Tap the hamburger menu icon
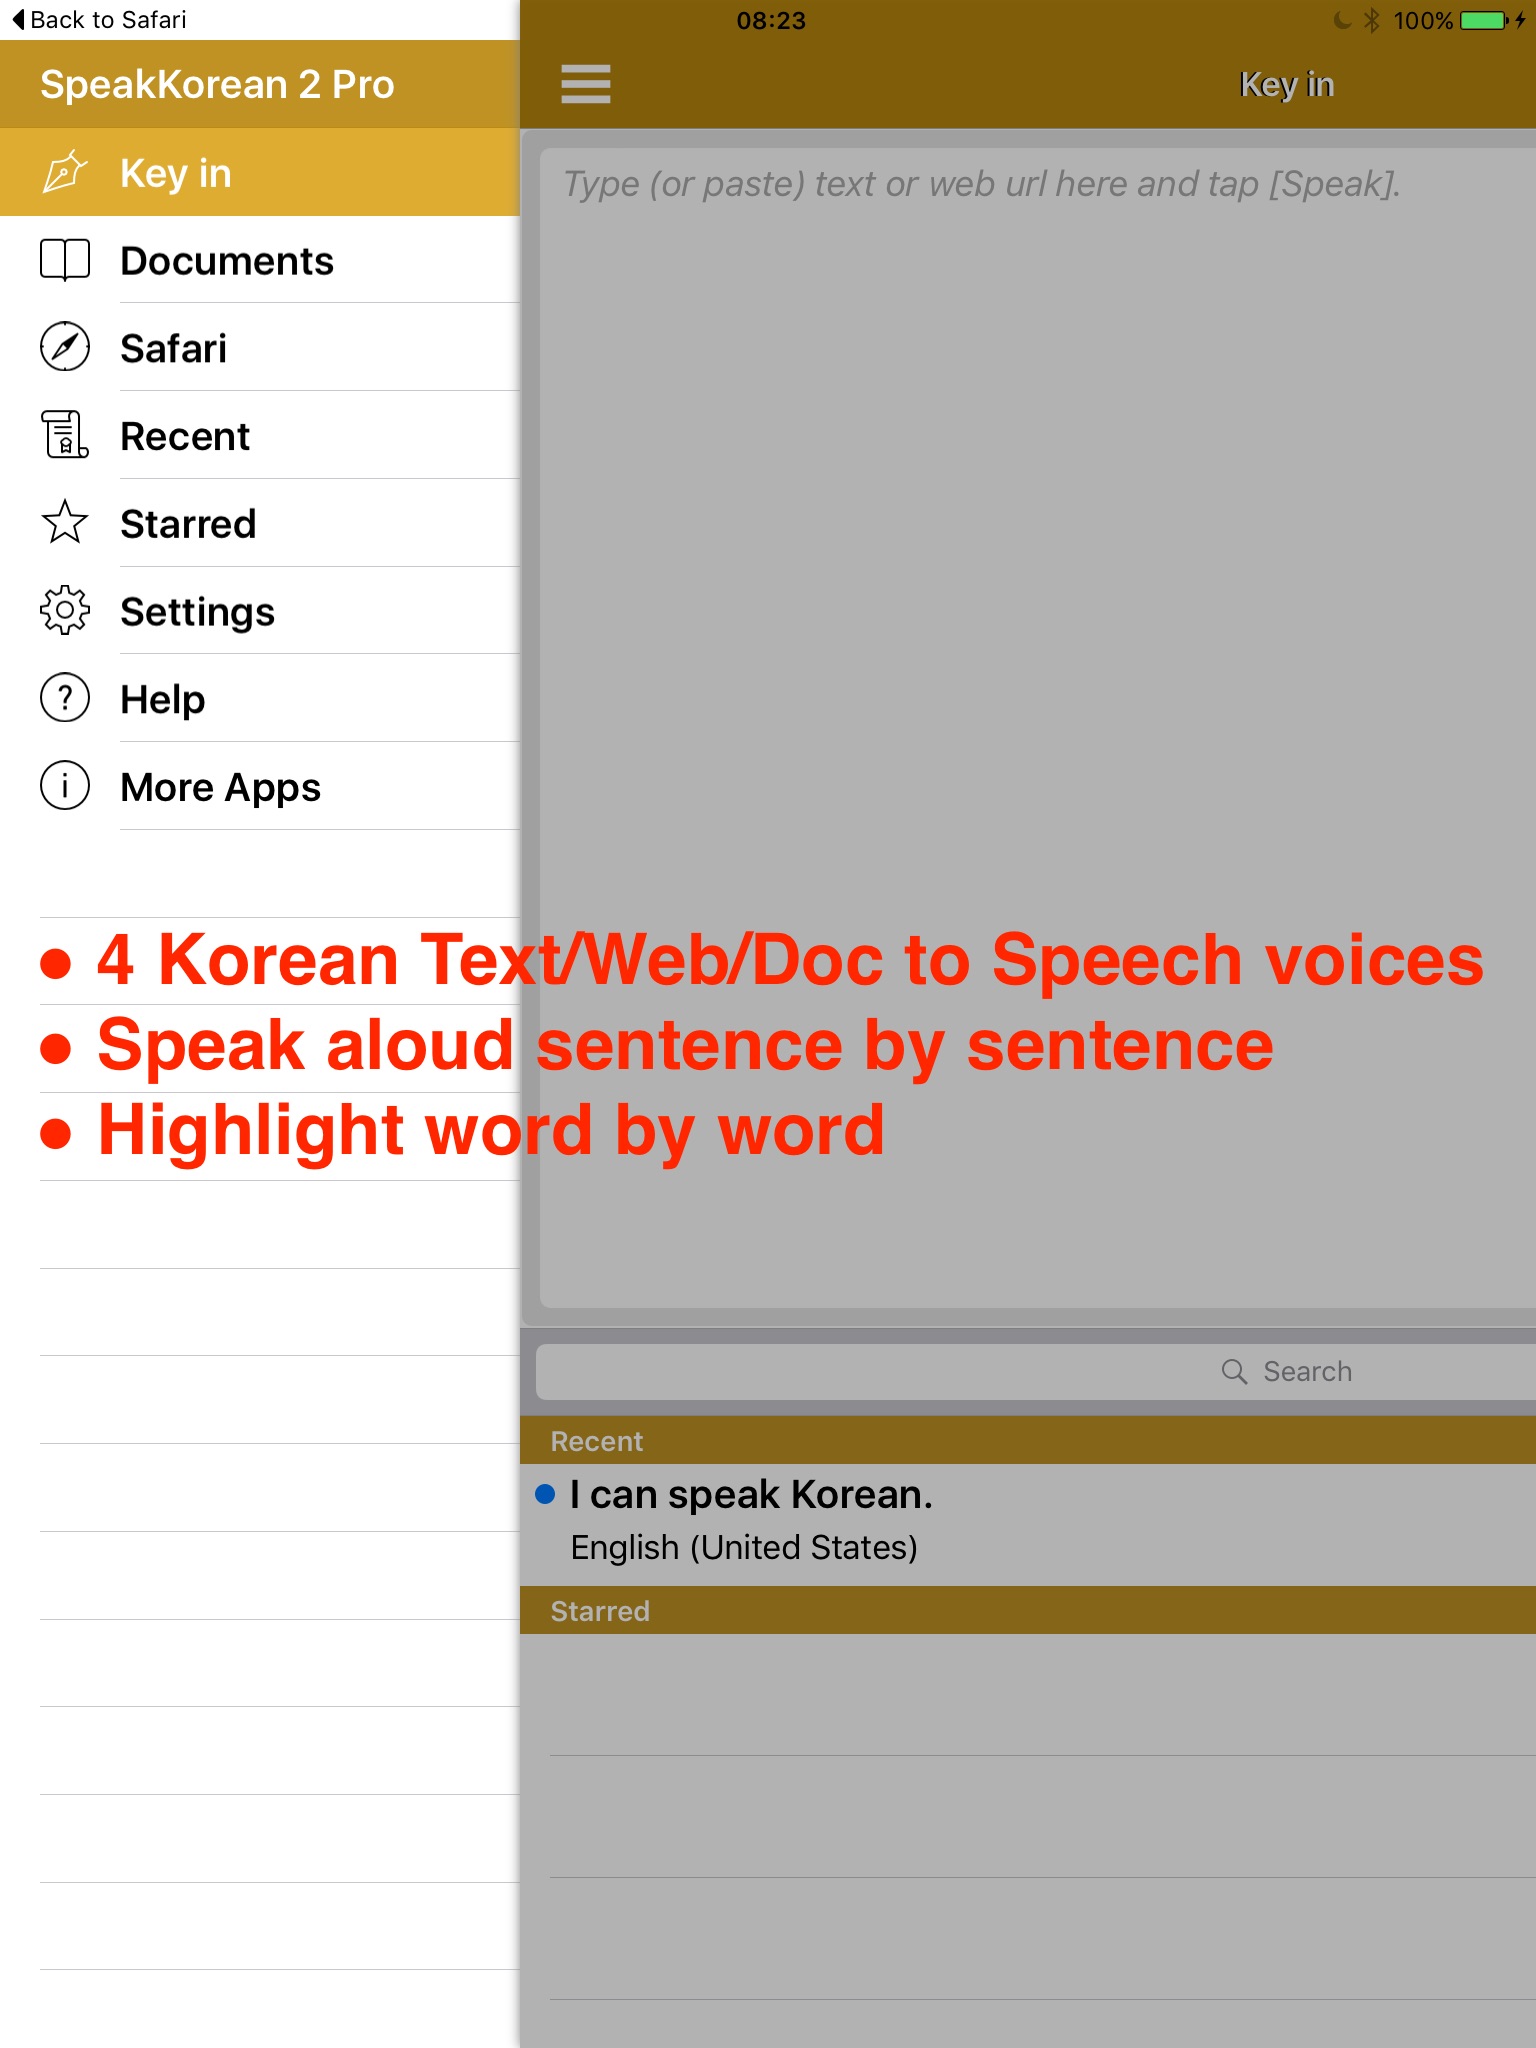This screenshot has height=2048, width=1536. pyautogui.click(x=586, y=84)
